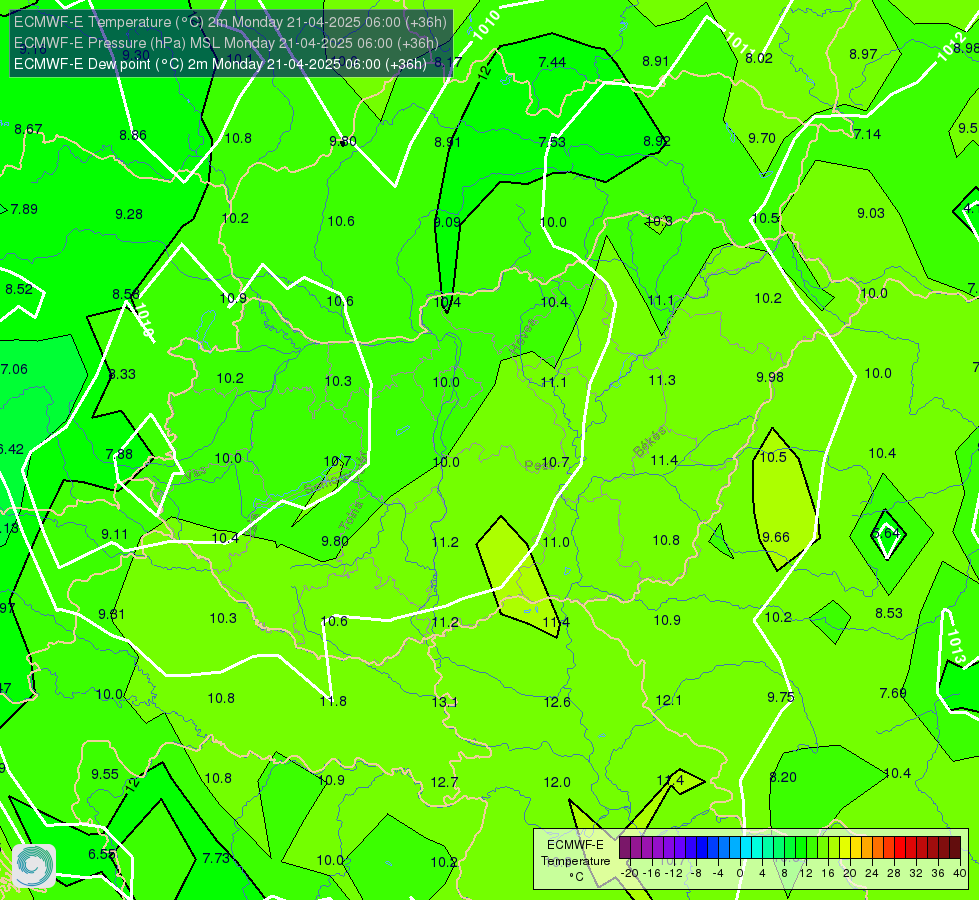The image size is (979, 900).
Task: Click the ECMWF-E Temperature °C legend title
Action: [576, 861]
